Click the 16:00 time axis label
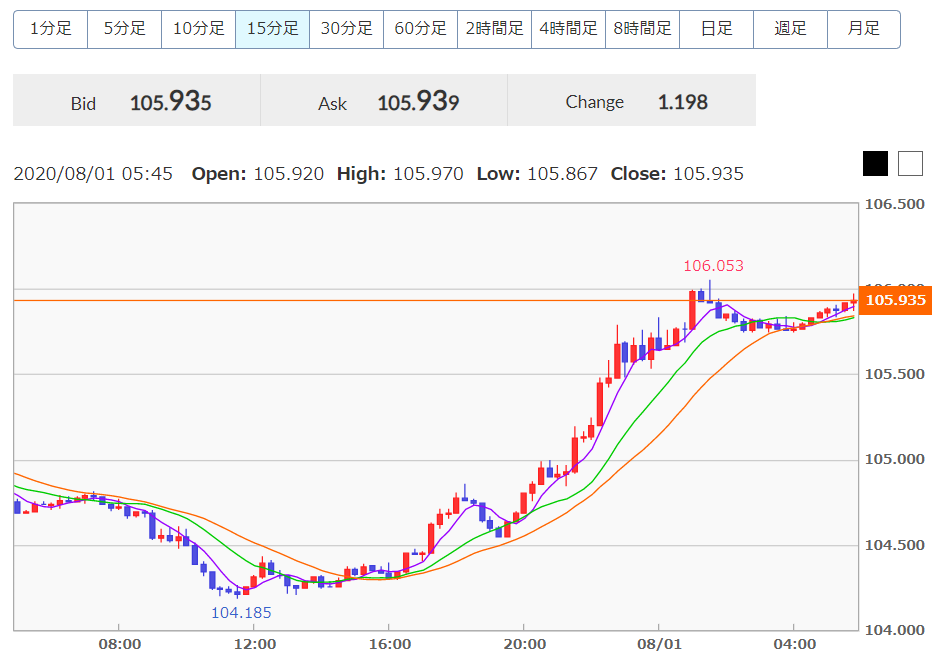 pyautogui.click(x=390, y=644)
